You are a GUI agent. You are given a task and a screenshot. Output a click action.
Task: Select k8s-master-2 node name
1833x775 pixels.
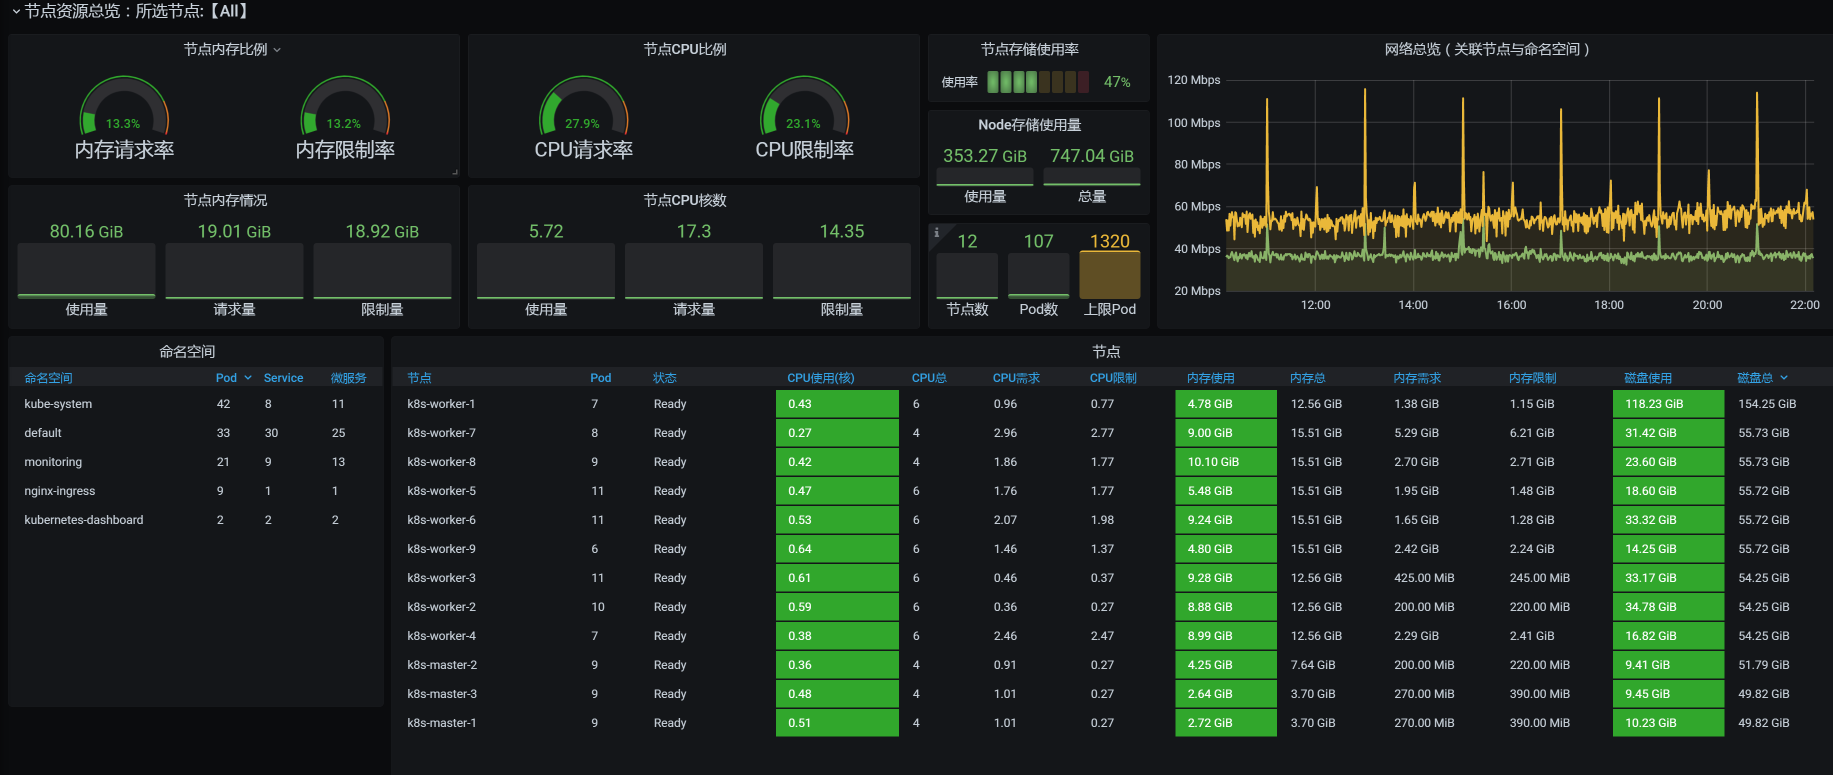441,665
